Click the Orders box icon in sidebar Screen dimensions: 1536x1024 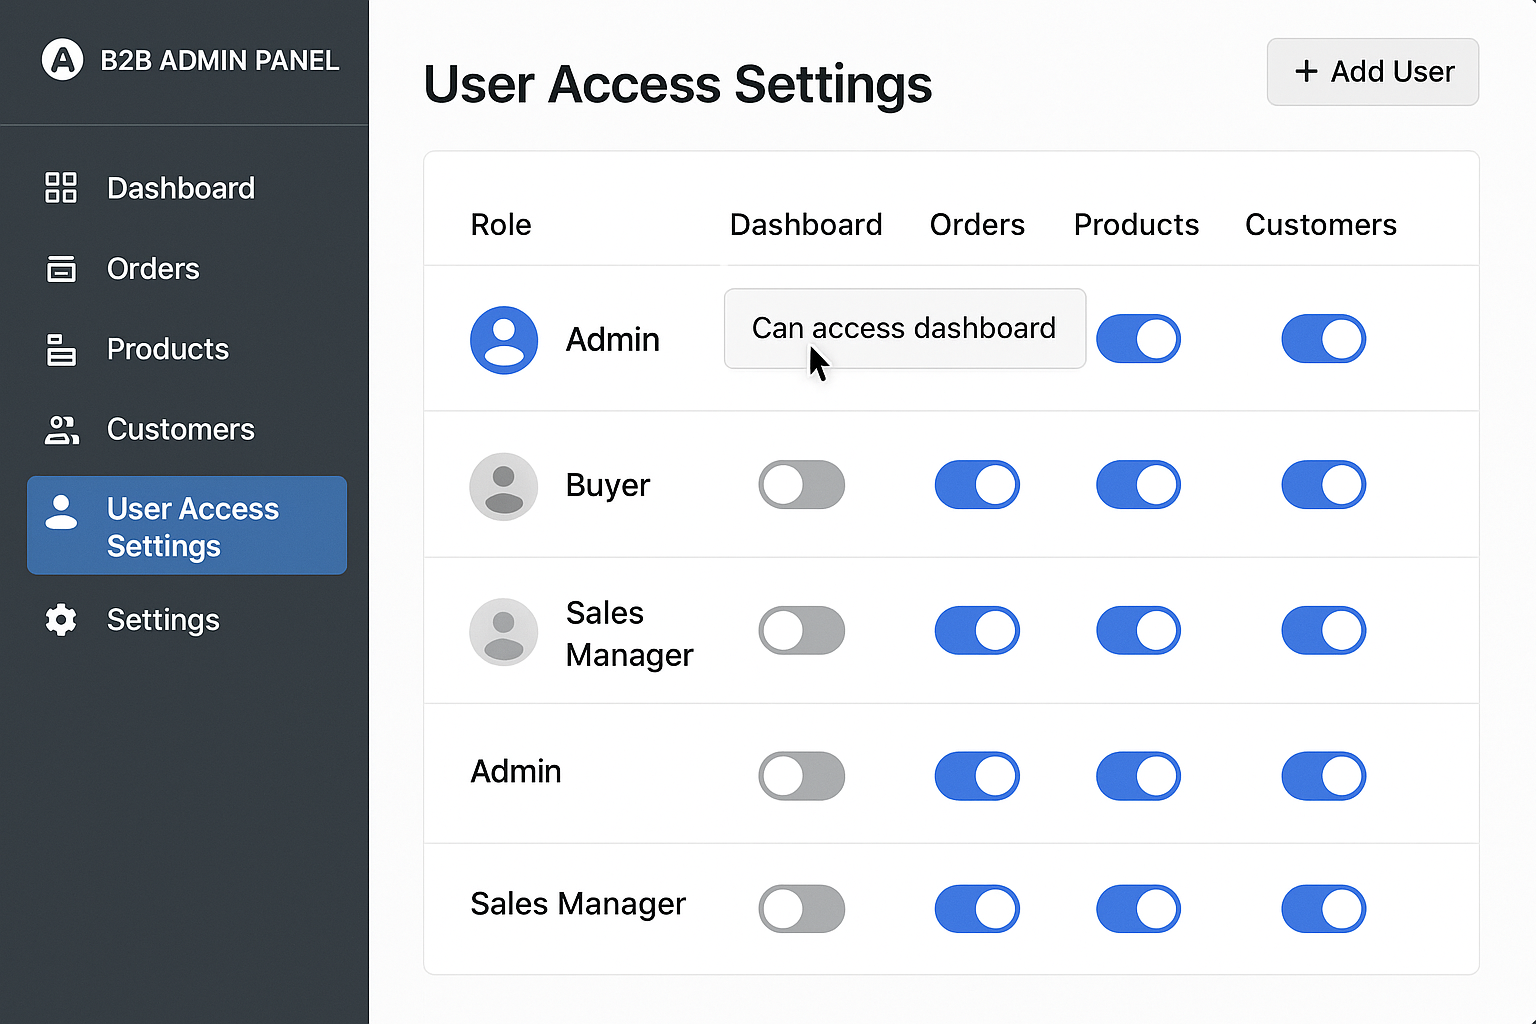(61, 269)
